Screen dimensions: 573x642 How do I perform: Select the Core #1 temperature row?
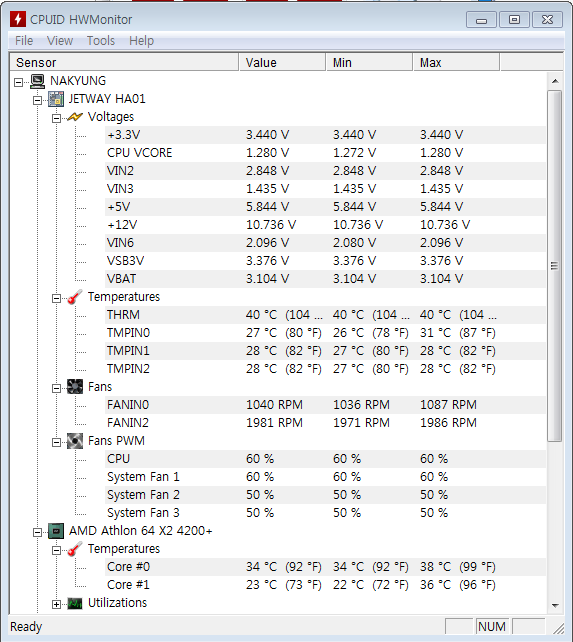[326, 585]
